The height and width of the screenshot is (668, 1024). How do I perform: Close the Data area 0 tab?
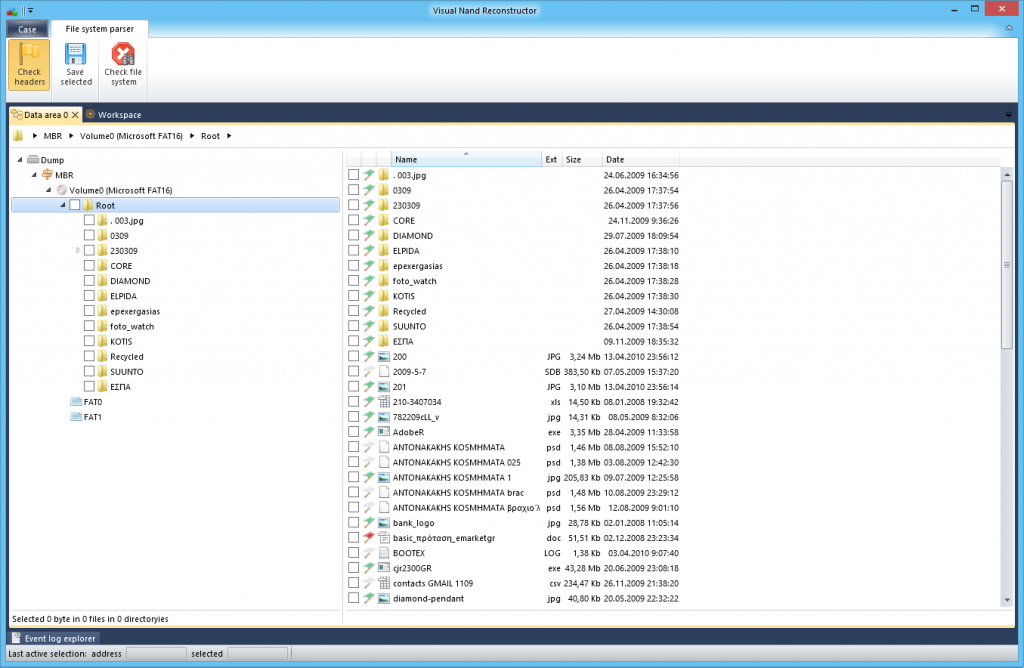75,115
